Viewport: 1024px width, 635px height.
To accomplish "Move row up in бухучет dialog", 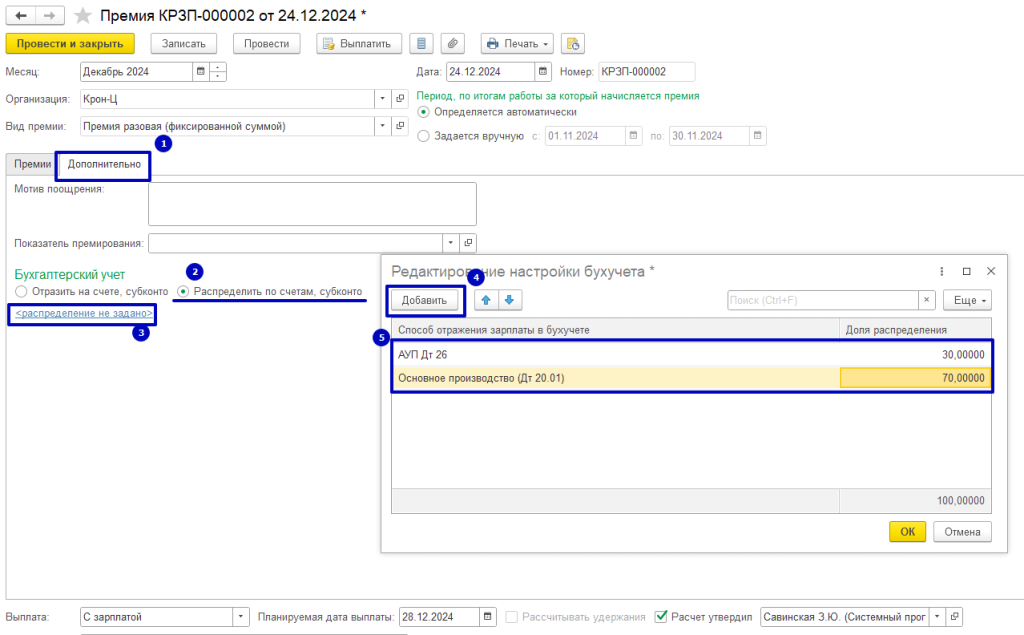I will pos(486,300).
